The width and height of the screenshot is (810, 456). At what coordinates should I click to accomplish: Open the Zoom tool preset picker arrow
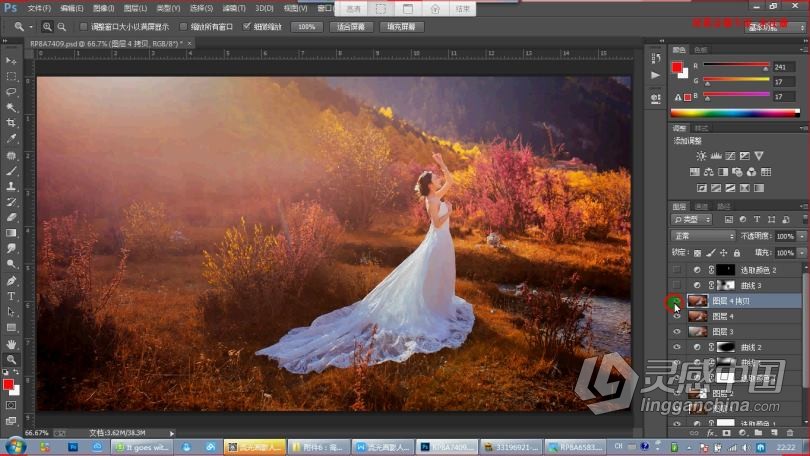30,26
